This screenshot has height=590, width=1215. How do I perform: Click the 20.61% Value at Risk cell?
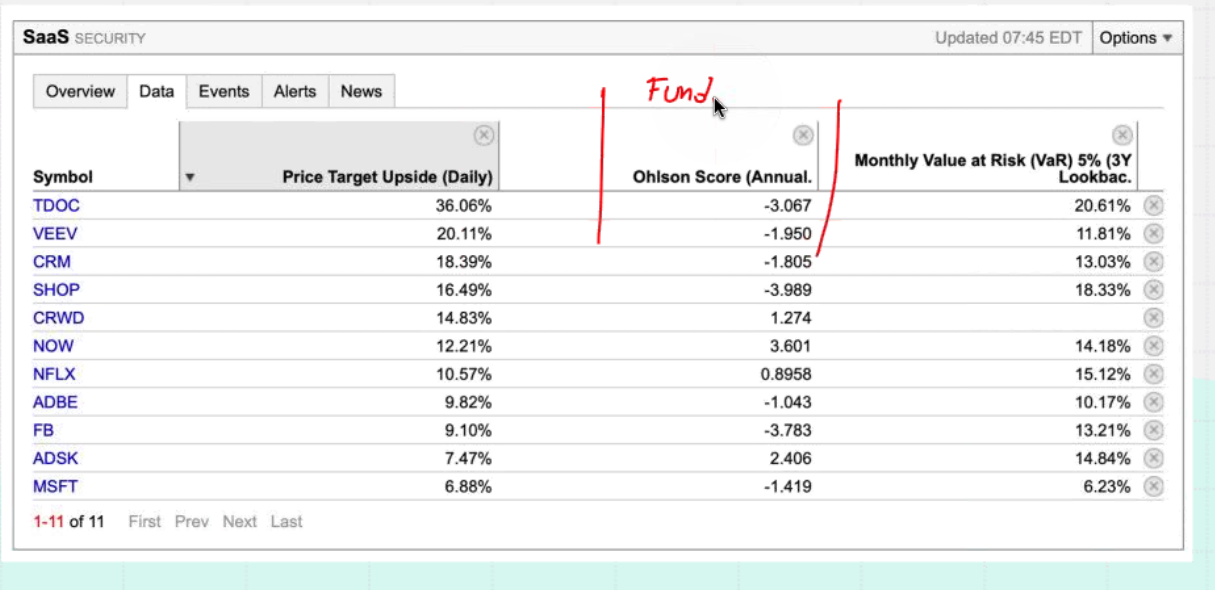[x=1105, y=205]
